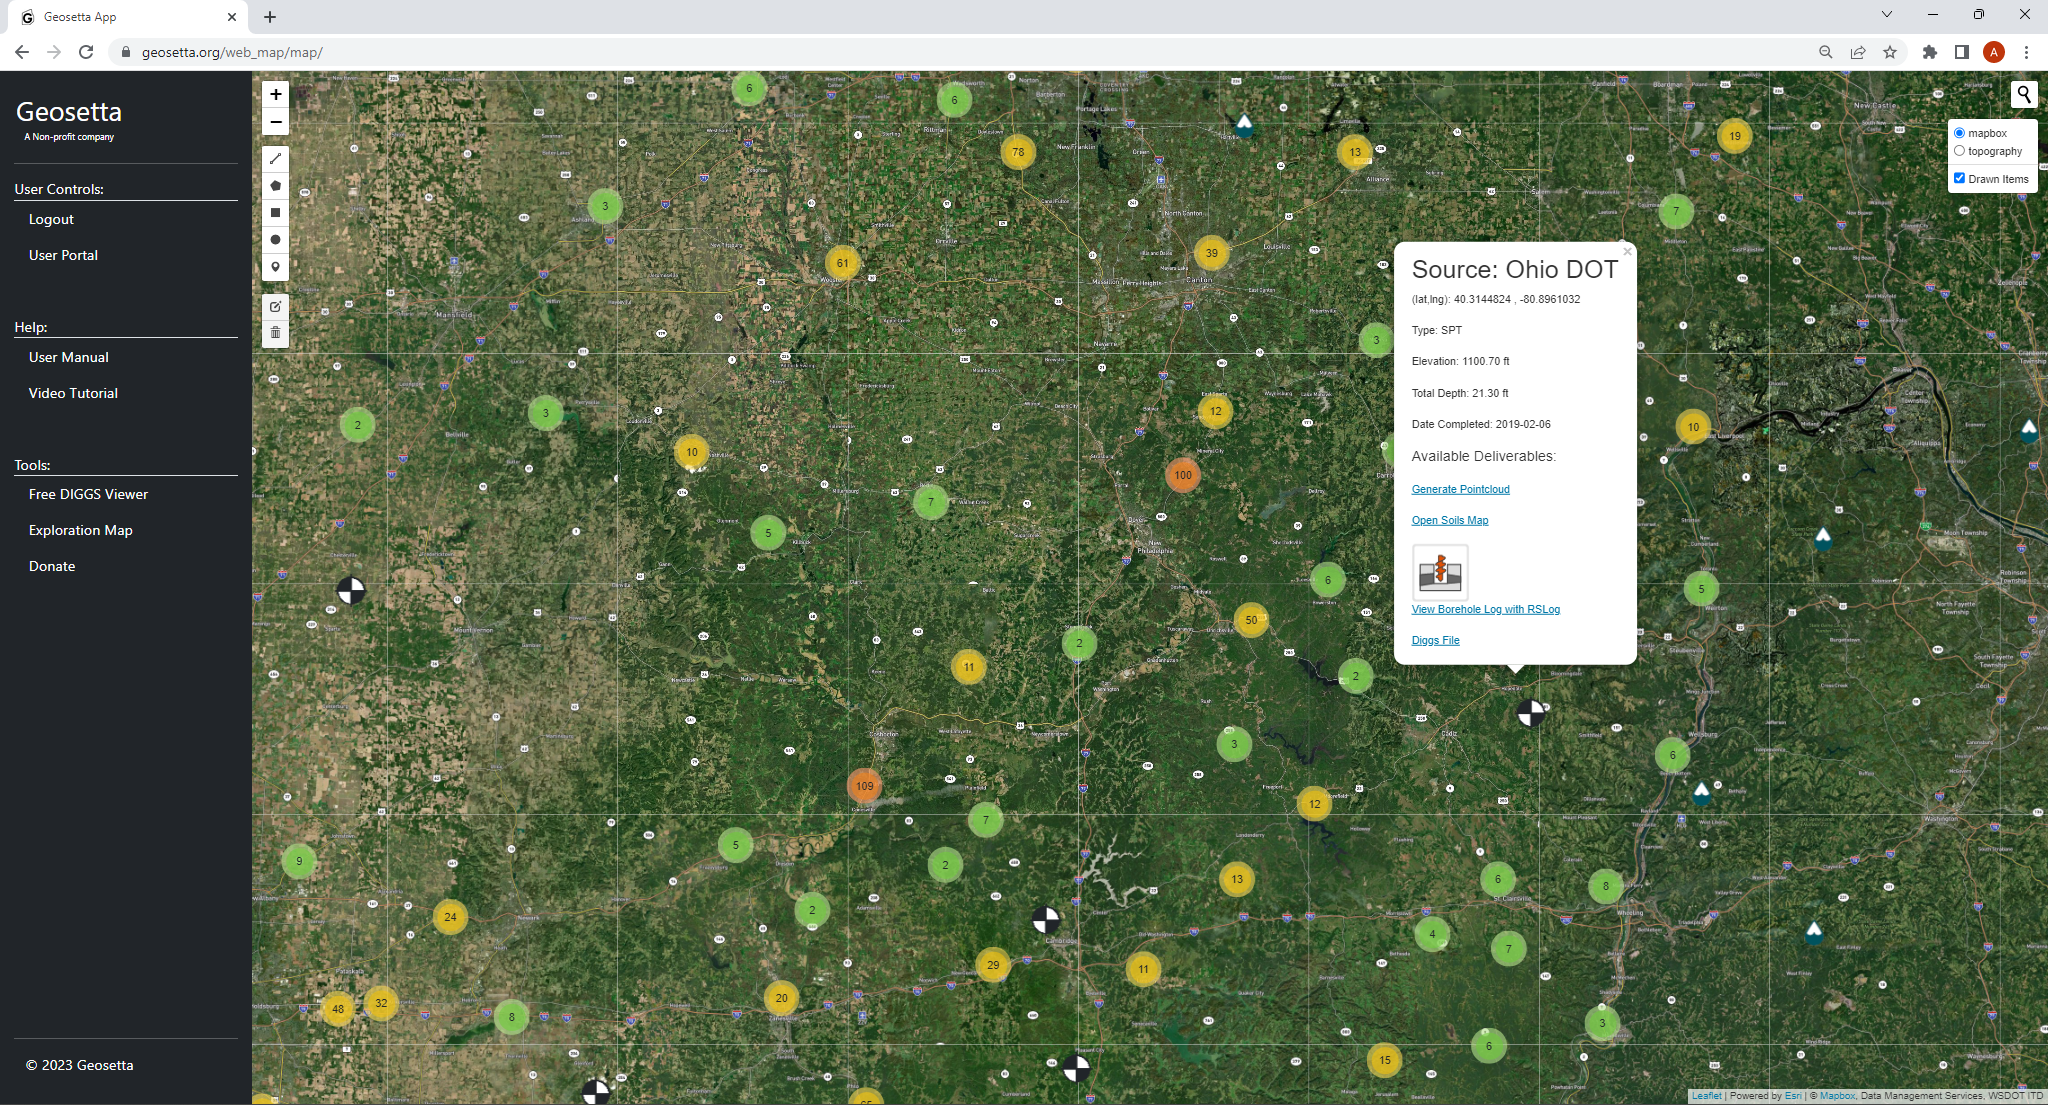Bookmark this page with the star
The height and width of the screenshot is (1105, 2048).
(x=1890, y=52)
